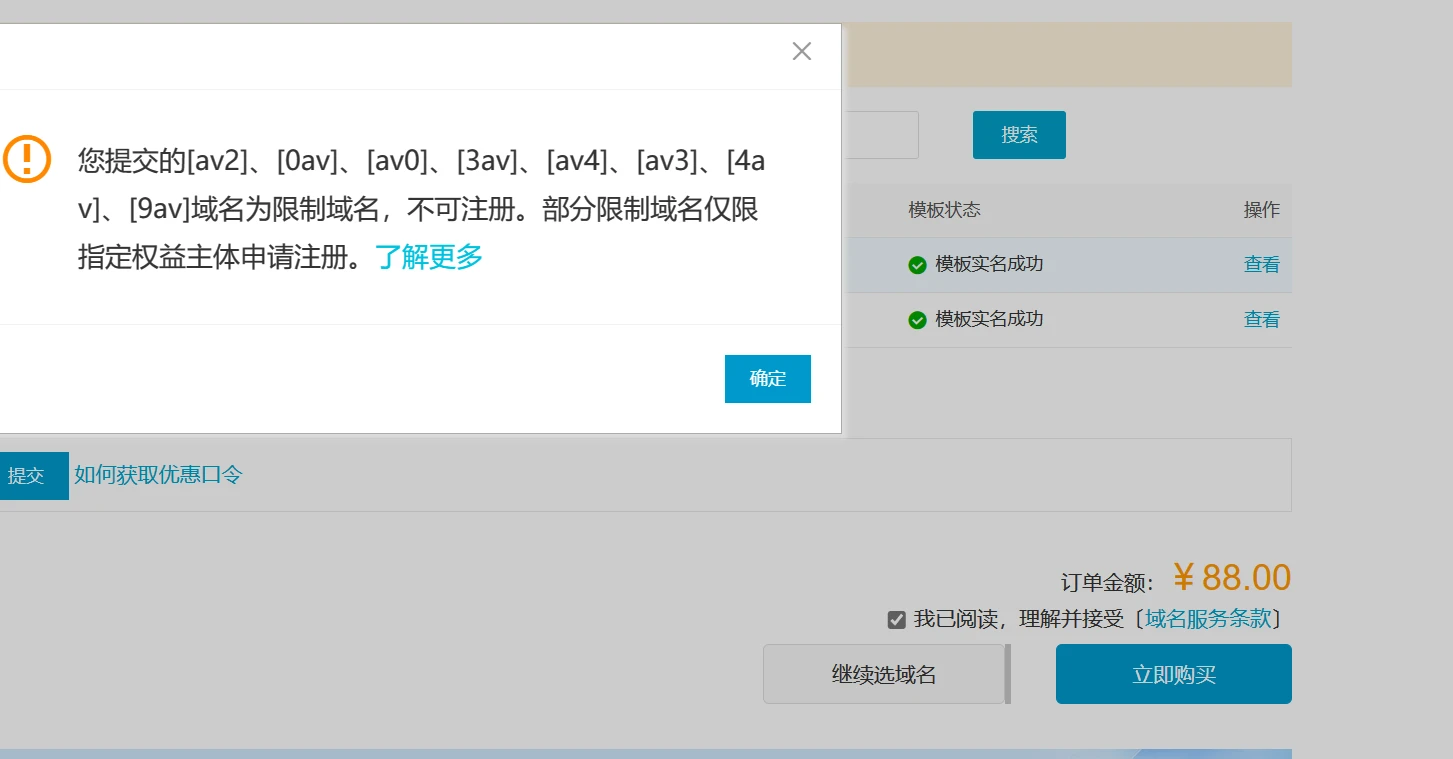The image size is (1453, 759).
Task: Click the 模板状态 column header
Action: tap(944, 210)
